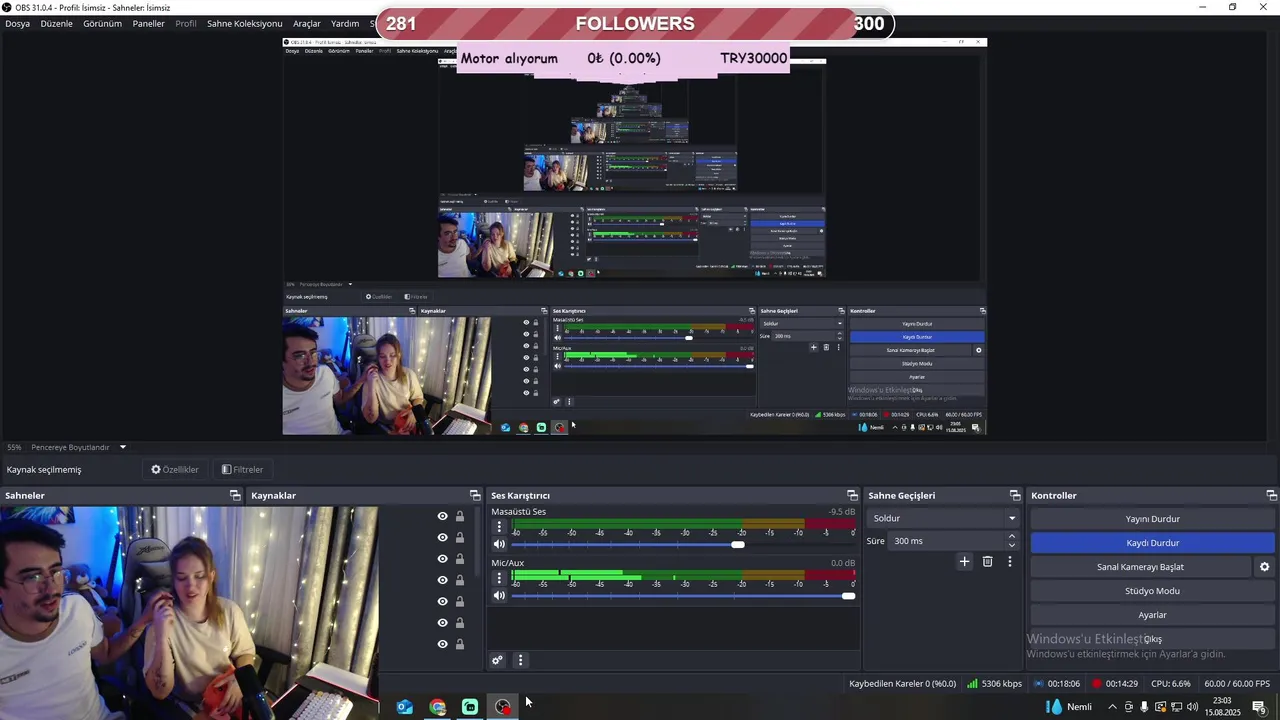Pop out the Sahneler dock panel
The image size is (1280, 720).
point(235,495)
